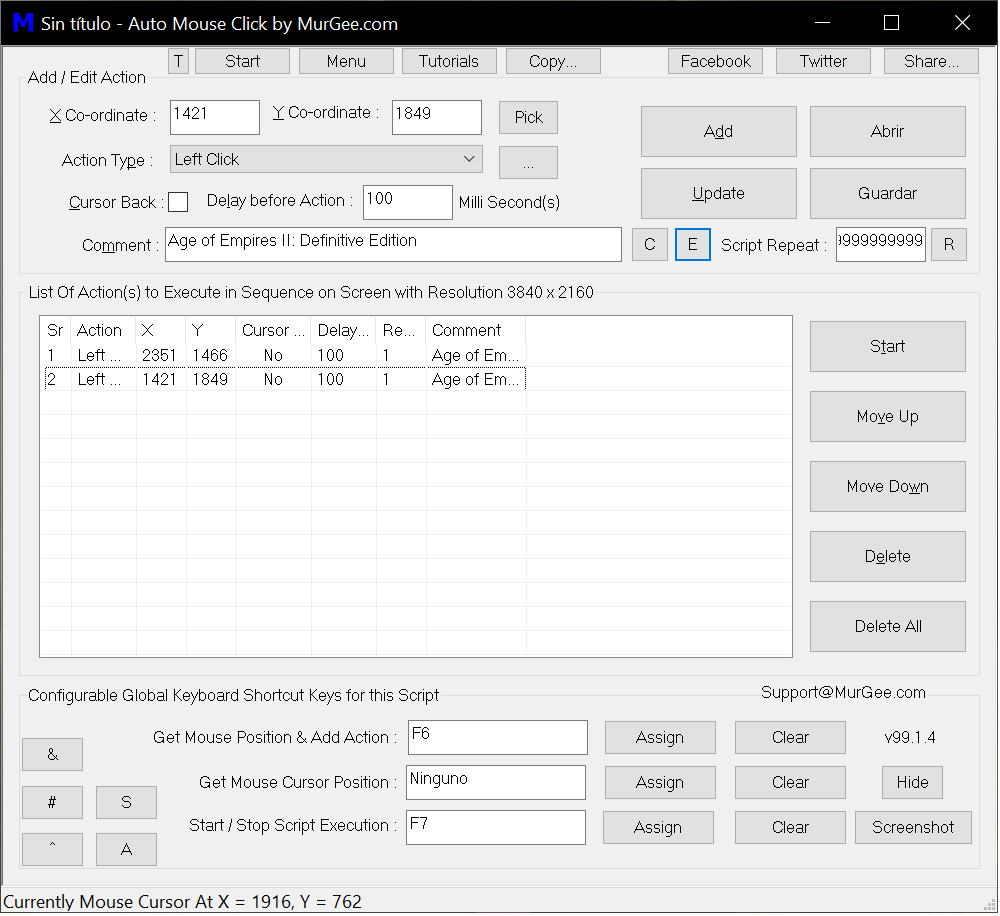Open the Twitter link button
Screen dimensions: 1000x916
(823, 61)
